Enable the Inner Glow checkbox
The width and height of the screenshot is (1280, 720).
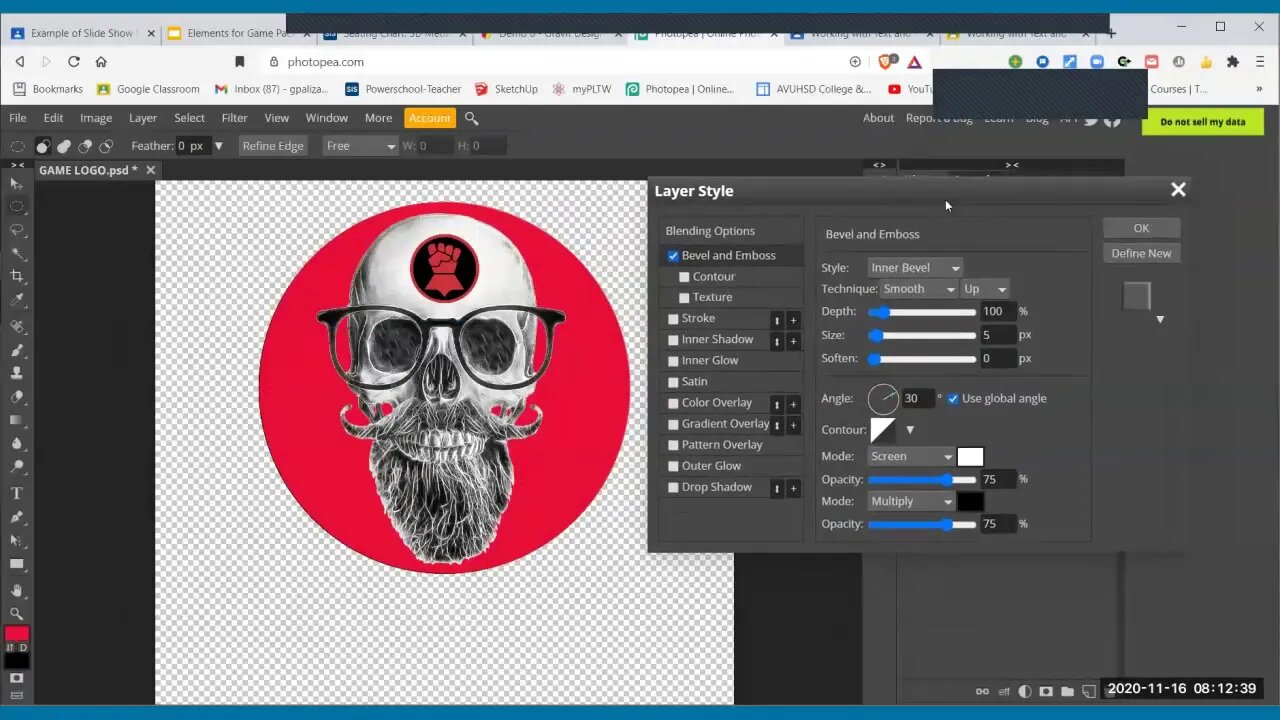click(x=673, y=361)
